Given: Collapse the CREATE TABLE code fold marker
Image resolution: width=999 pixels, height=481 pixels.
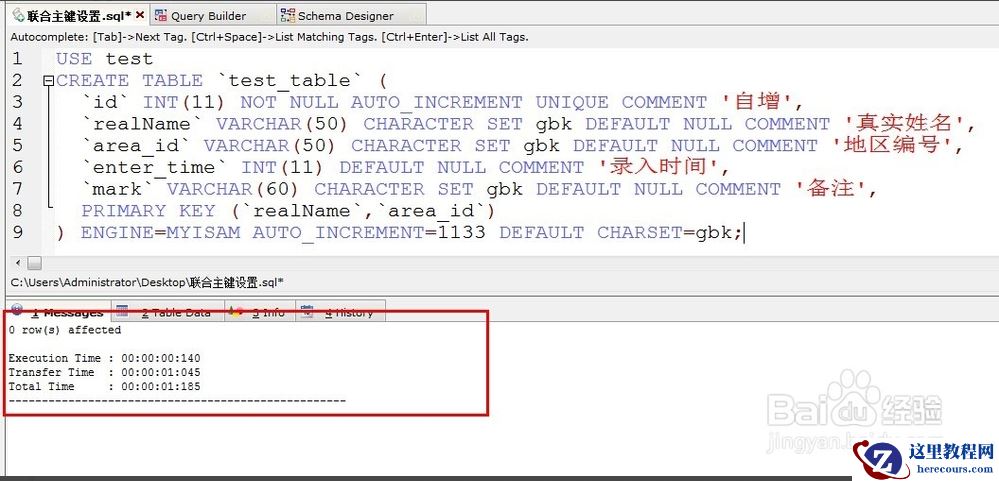Looking at the screenshot, I should 48,81.
